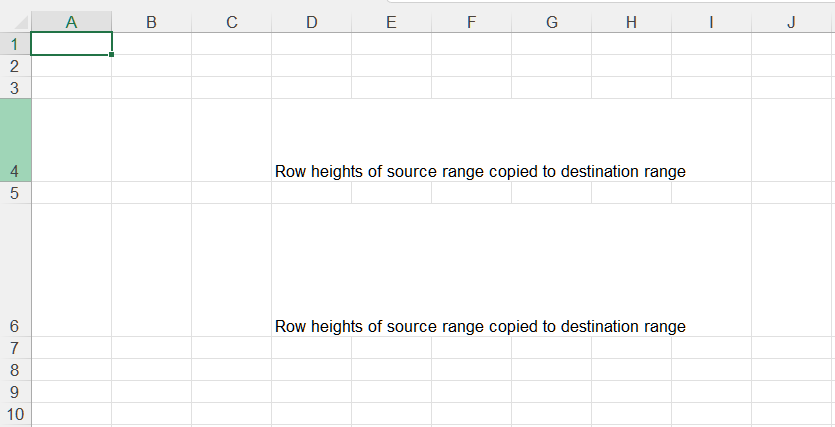Image resolution: width=835 pixels, height=427 pixels.
Task: Select column I header
Action: [x=711, y=23]
